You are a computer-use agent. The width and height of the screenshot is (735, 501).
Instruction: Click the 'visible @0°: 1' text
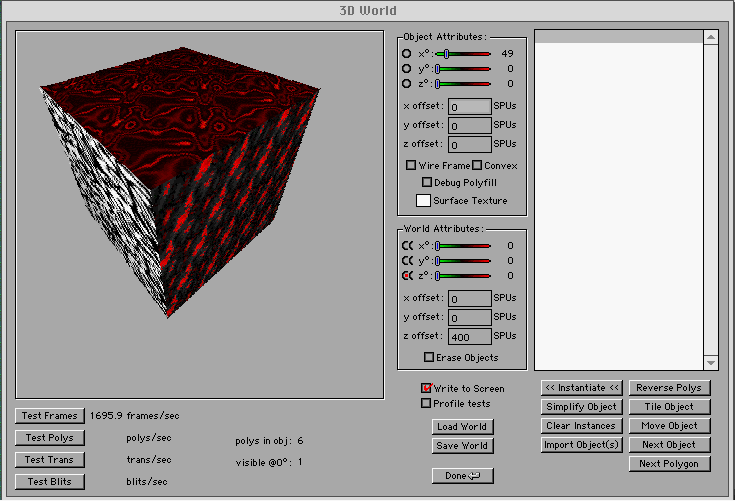tap(269, 463)
